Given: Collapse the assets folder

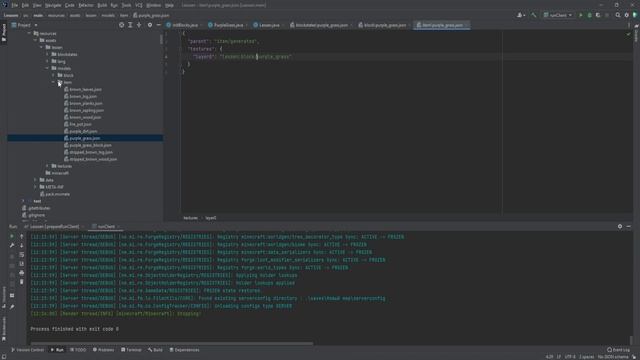Looking at the screenshot, I should tap(35, 40).
